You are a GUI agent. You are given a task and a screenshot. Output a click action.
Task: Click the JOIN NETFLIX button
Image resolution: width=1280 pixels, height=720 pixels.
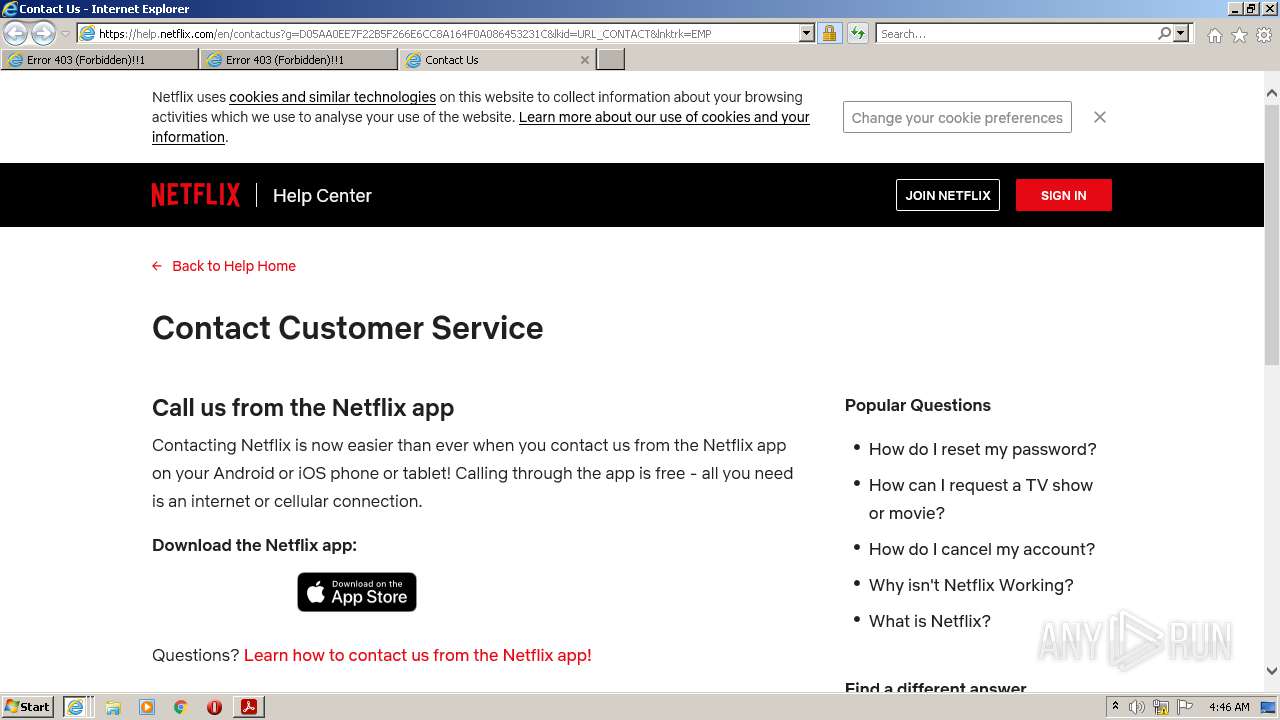click(x=948, y=195)
